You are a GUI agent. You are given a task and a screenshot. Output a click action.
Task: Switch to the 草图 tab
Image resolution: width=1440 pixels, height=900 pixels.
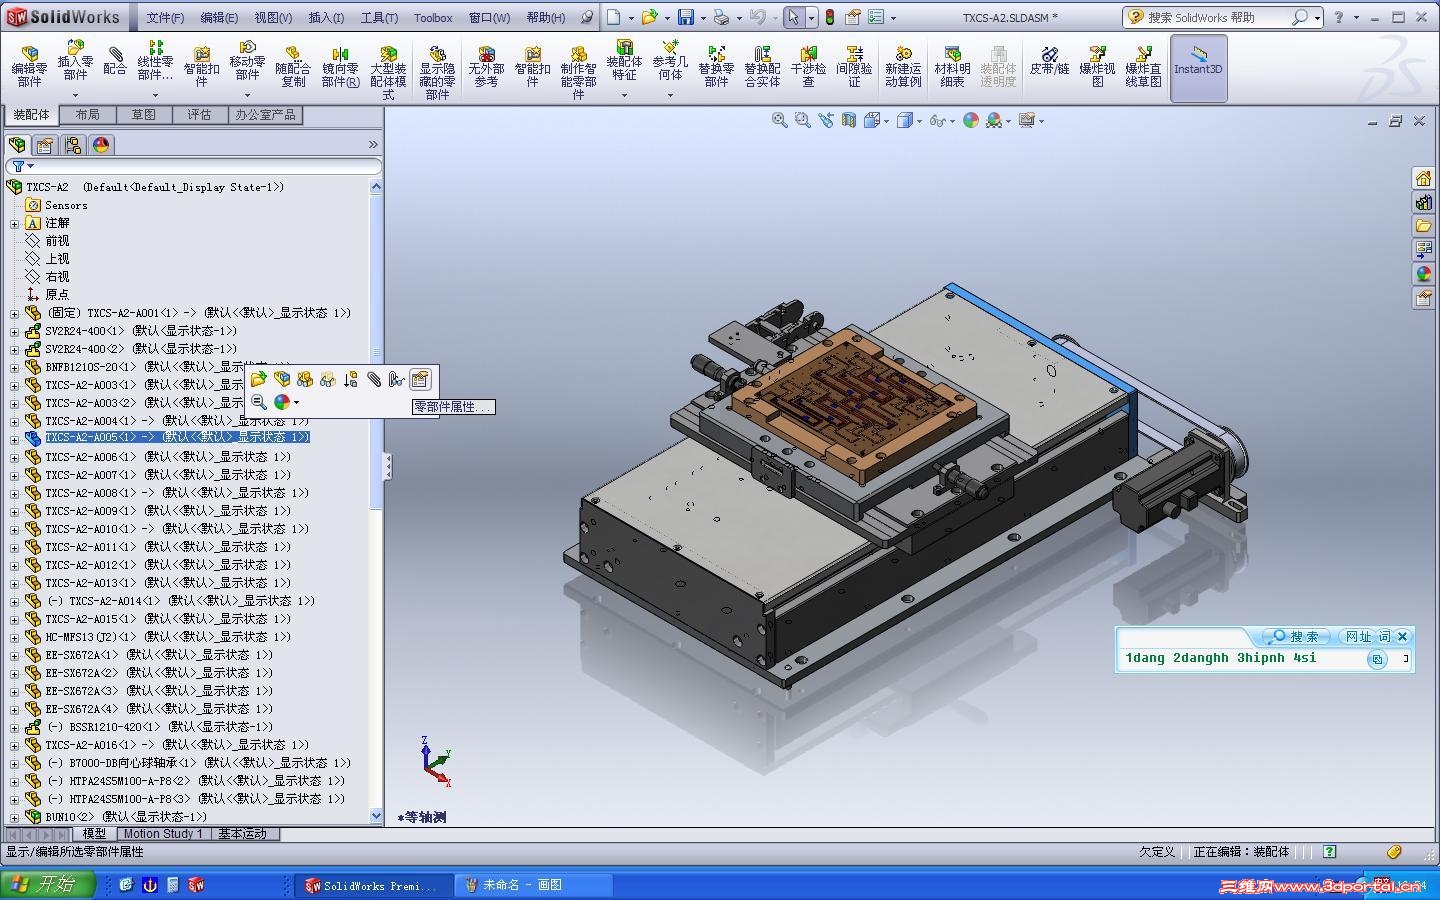point(144,115)
